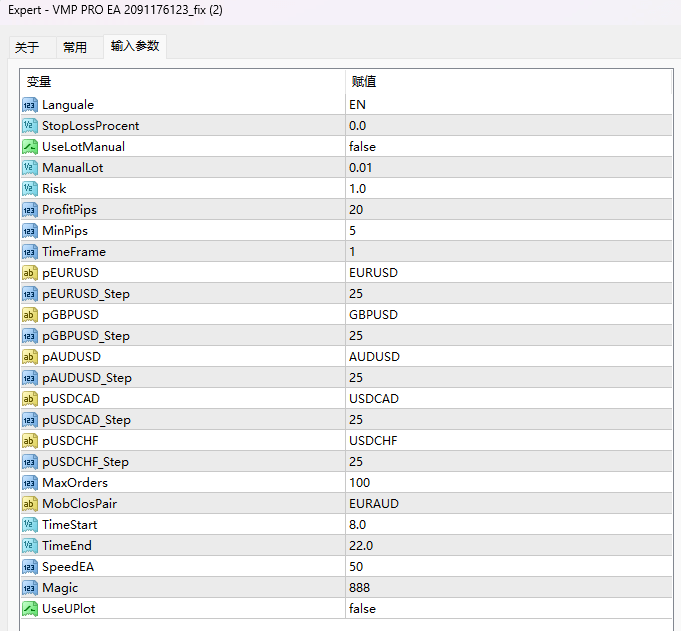Click the integer icon beside pUSDCAD_Step
Viewport: 681px width, 631px height.
click(30, 420)
